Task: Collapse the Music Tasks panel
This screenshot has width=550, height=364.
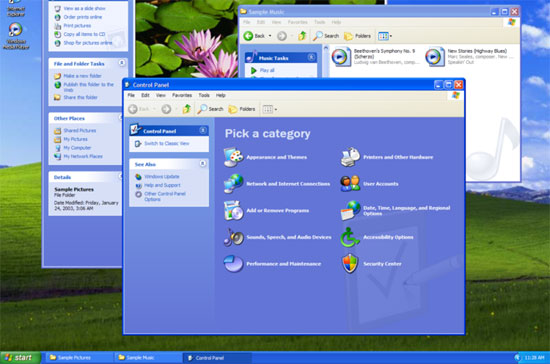Action: pos(311,57)
